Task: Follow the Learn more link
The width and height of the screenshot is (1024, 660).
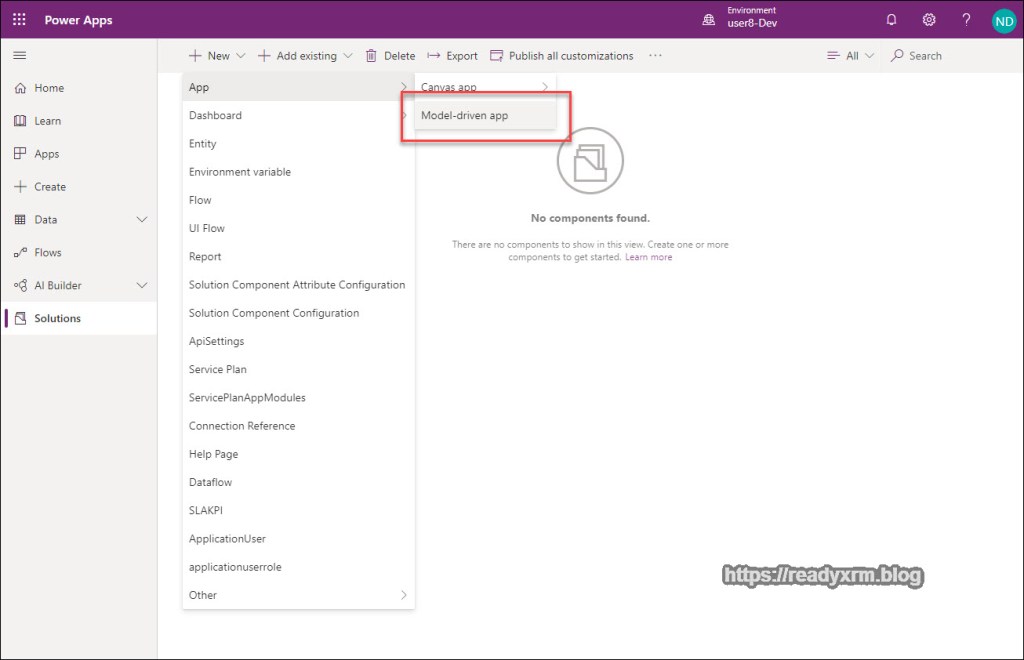Action: pyautogui.click(x=648, y=257)
